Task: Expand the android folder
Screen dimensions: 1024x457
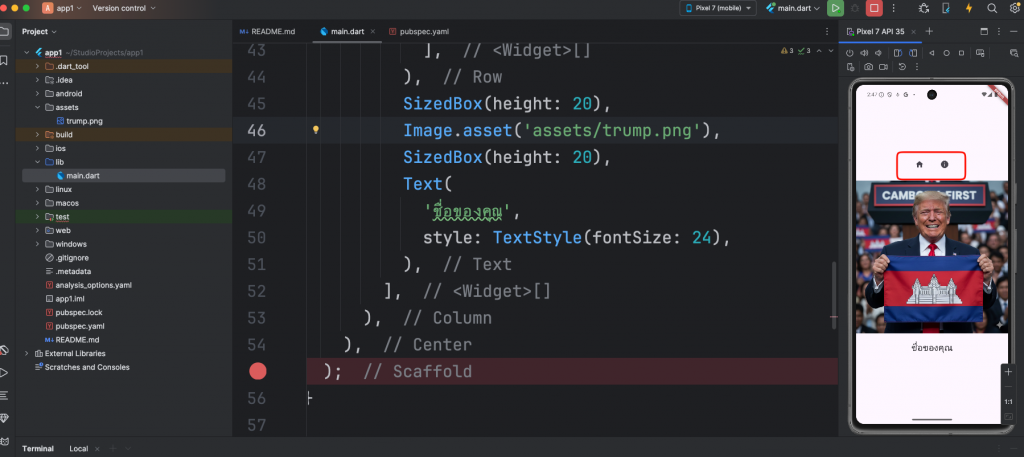Action: 38,93
